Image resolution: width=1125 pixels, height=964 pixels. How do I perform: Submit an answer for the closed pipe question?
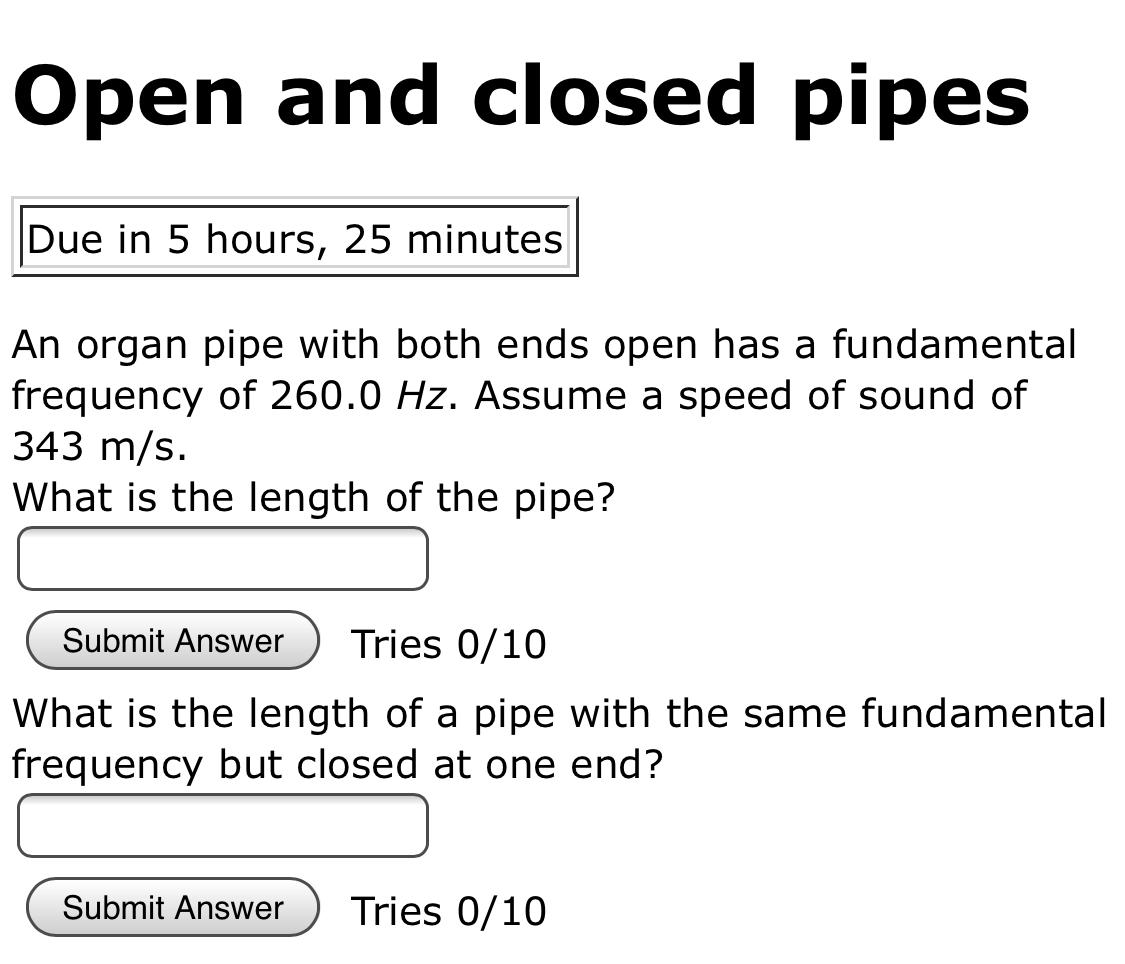click(x=170, y=908)
